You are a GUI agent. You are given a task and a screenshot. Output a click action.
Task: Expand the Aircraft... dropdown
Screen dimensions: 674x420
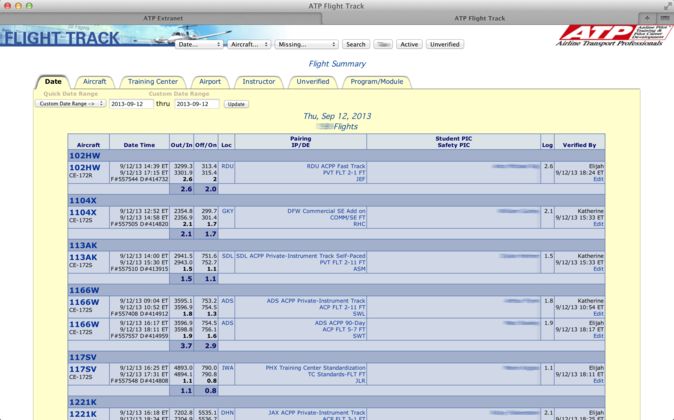click(x=249, y=45)
